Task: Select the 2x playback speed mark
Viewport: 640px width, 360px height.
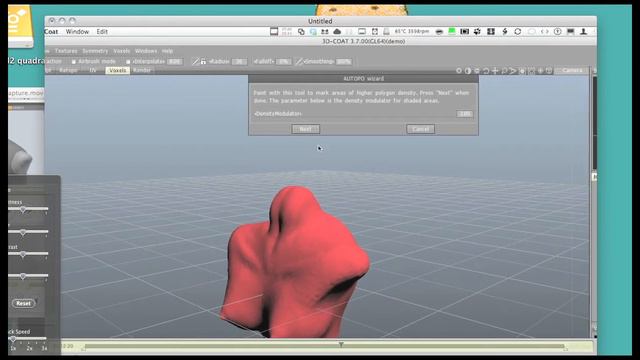Action: [x=29, y=349]
